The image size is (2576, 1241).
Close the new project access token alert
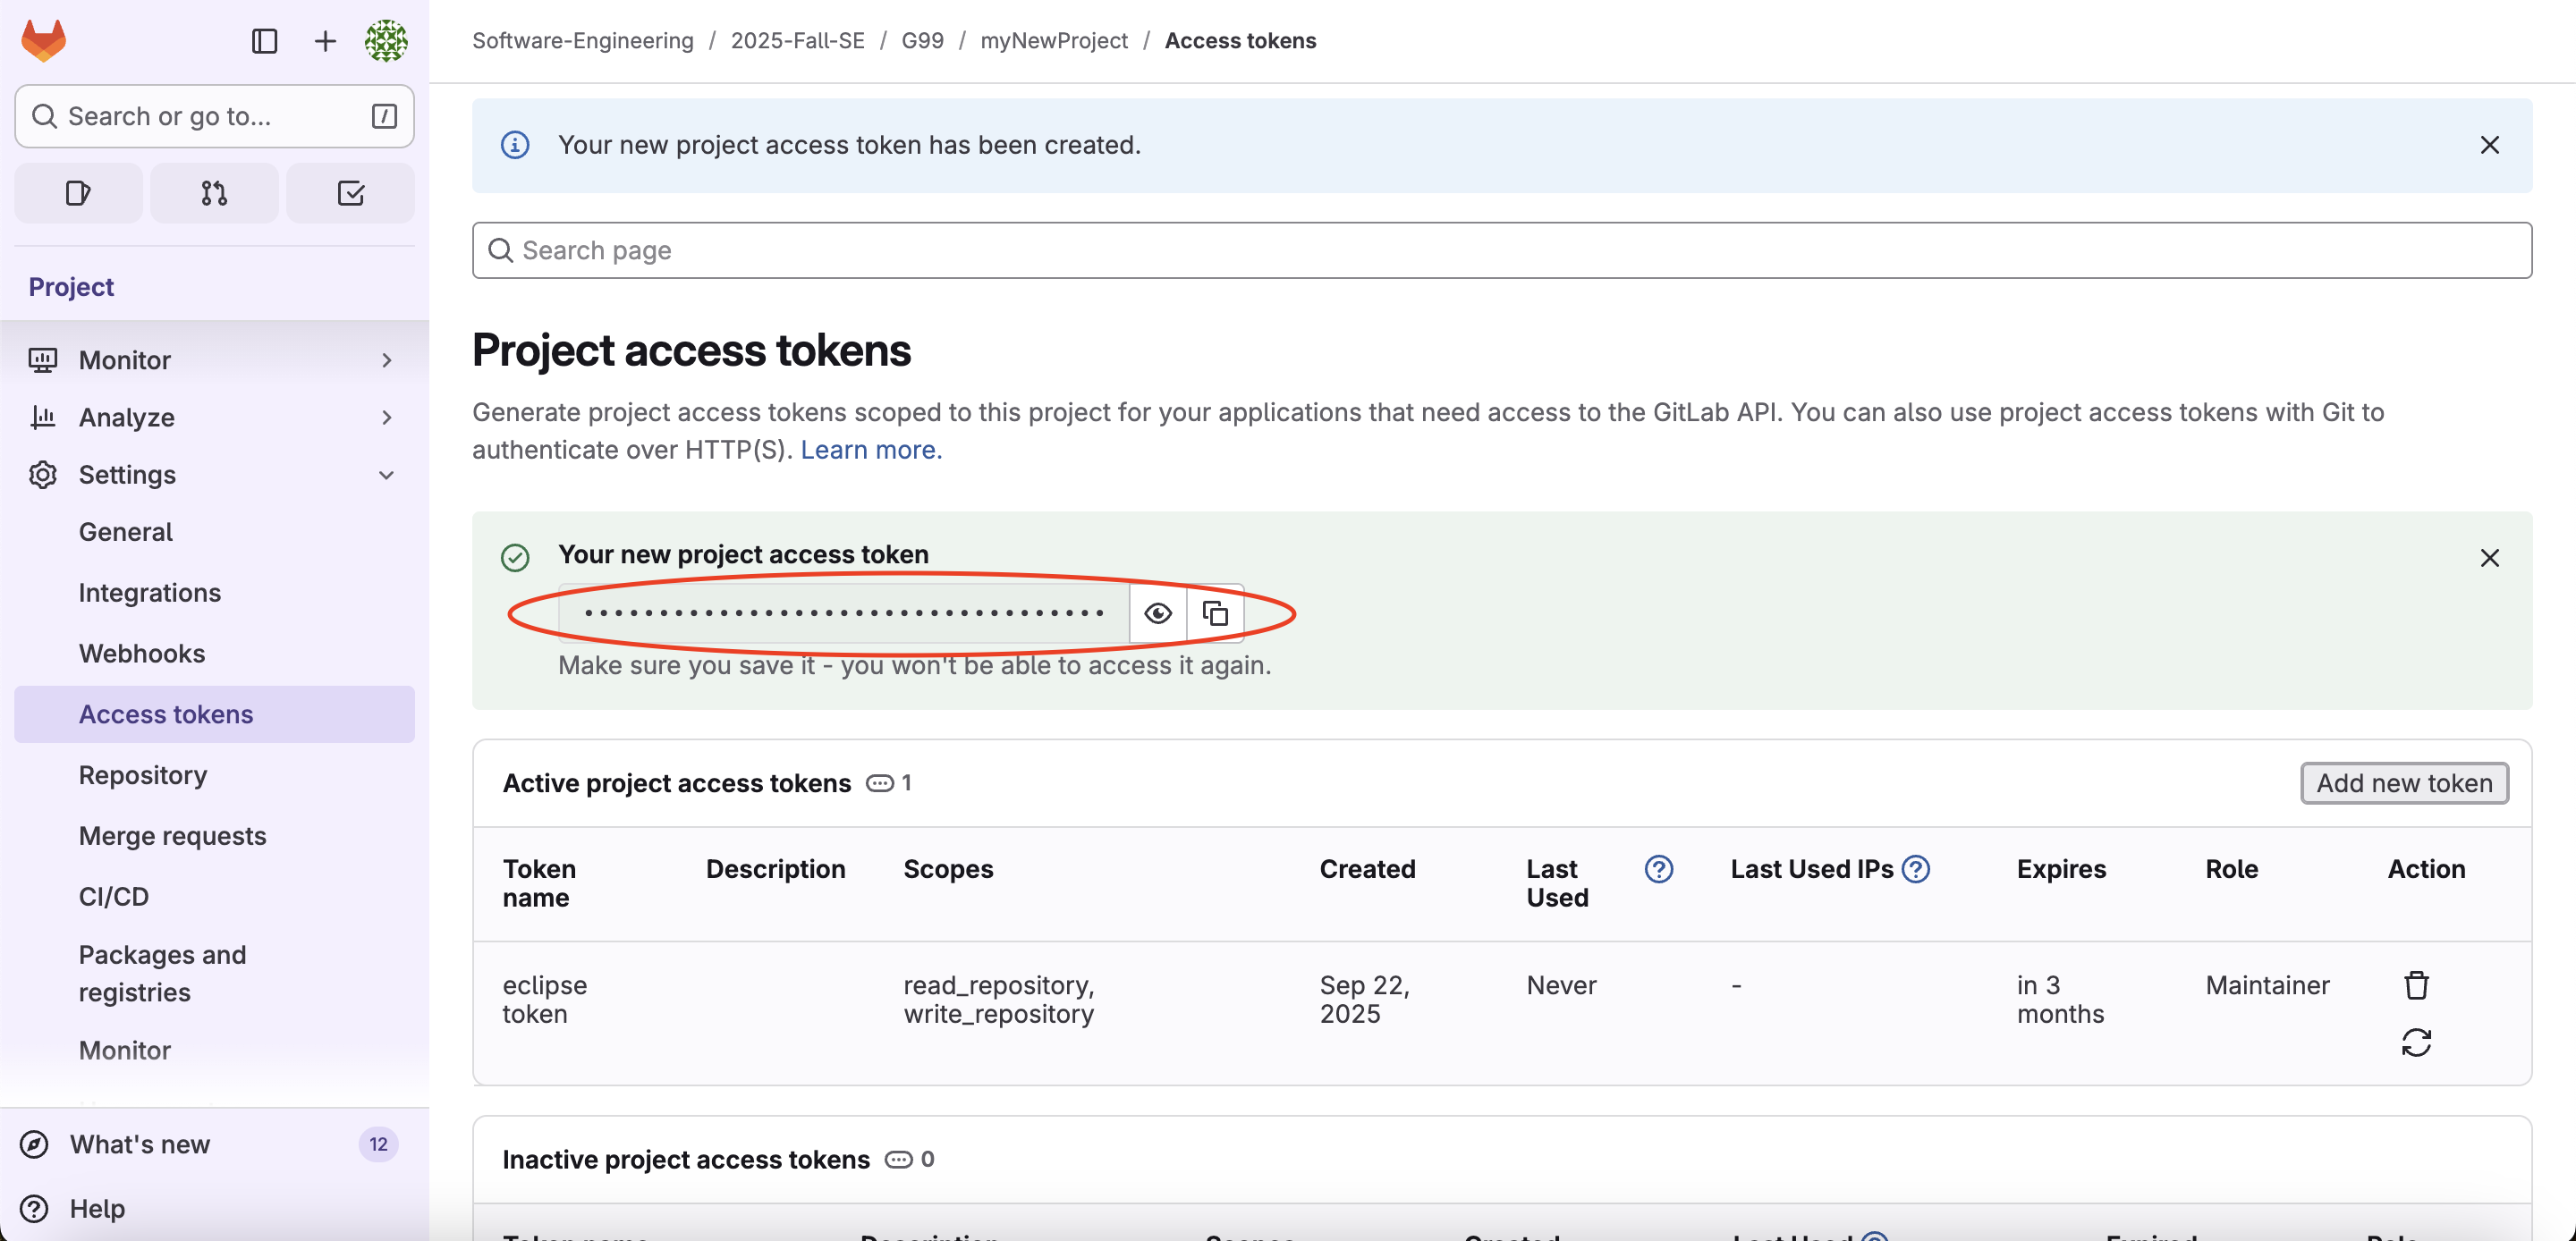(x=2489, y=558)
